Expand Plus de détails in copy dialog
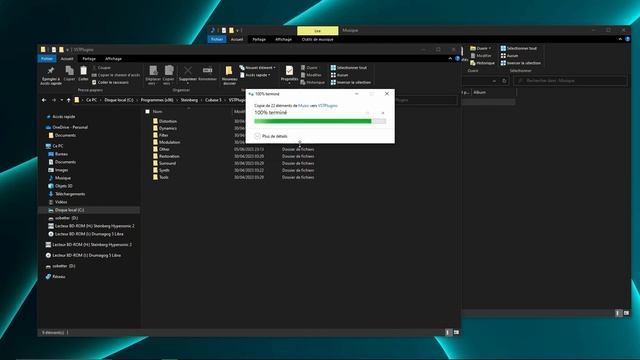 click(x=271, y=136)
